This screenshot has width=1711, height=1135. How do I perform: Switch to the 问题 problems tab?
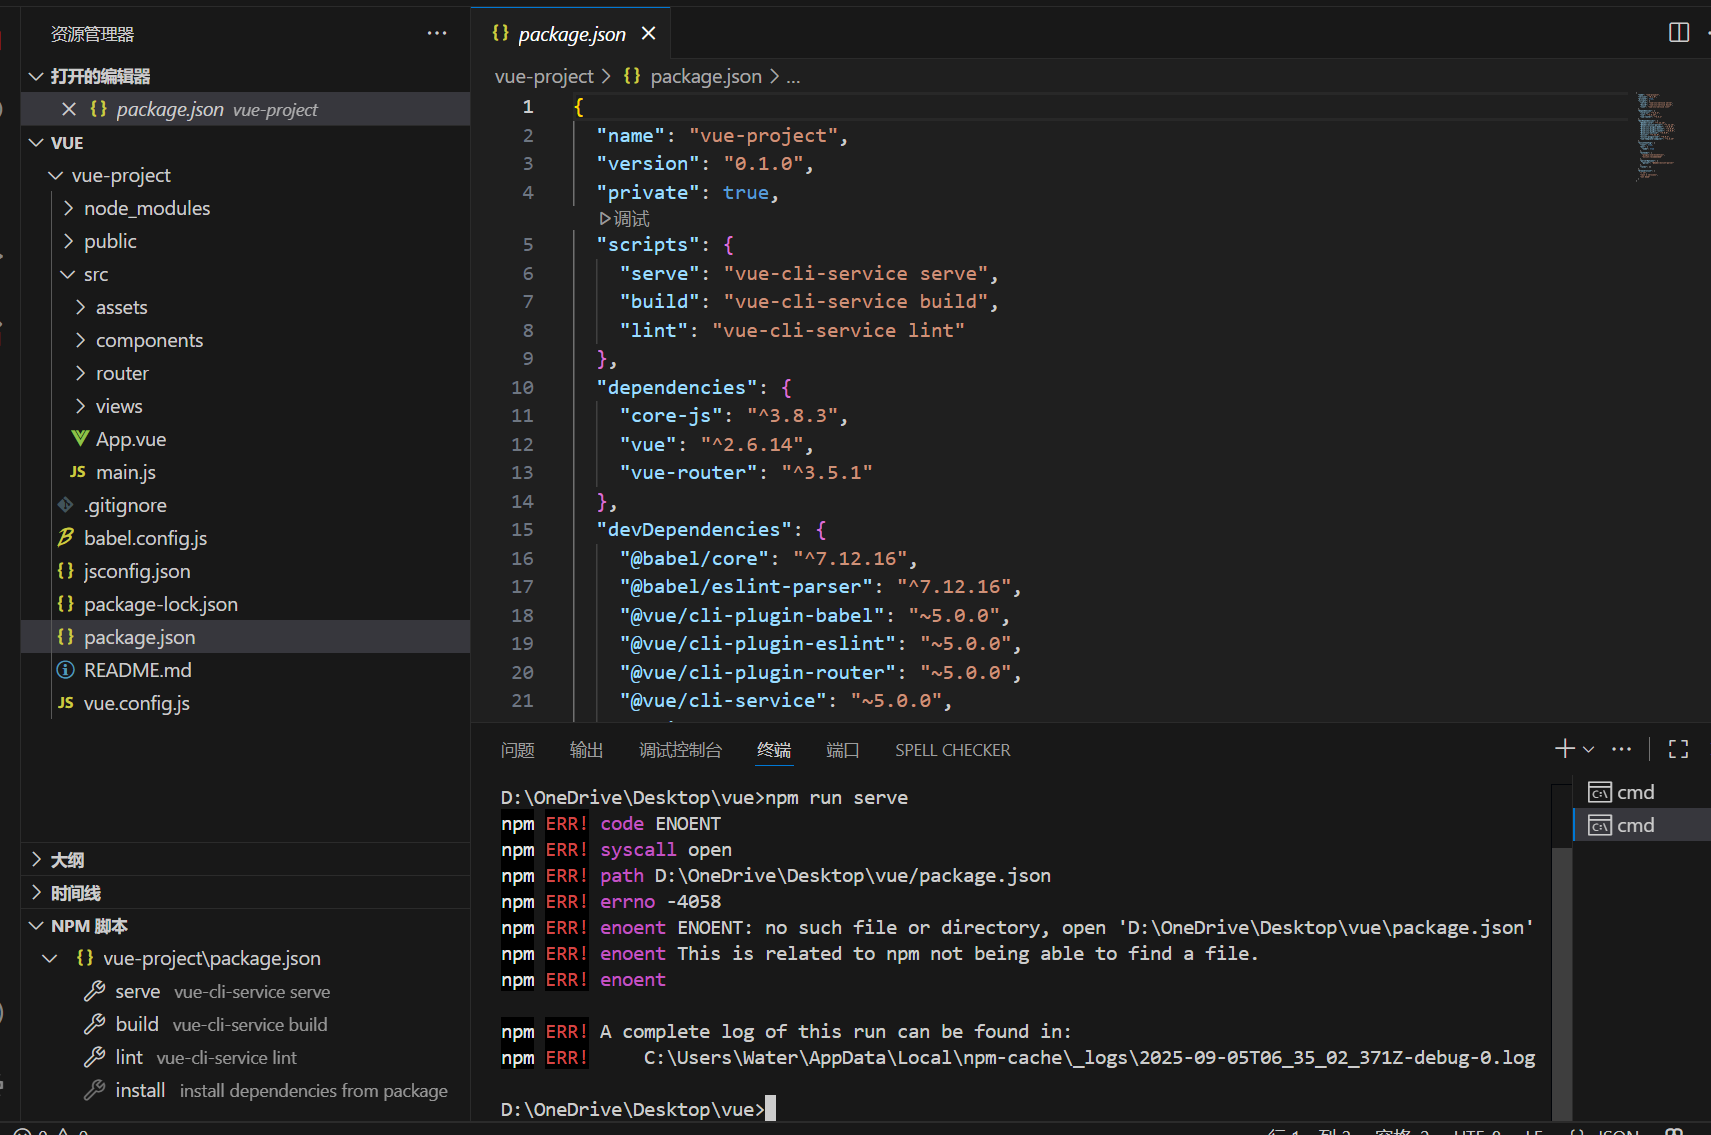[x=518, y=749]
